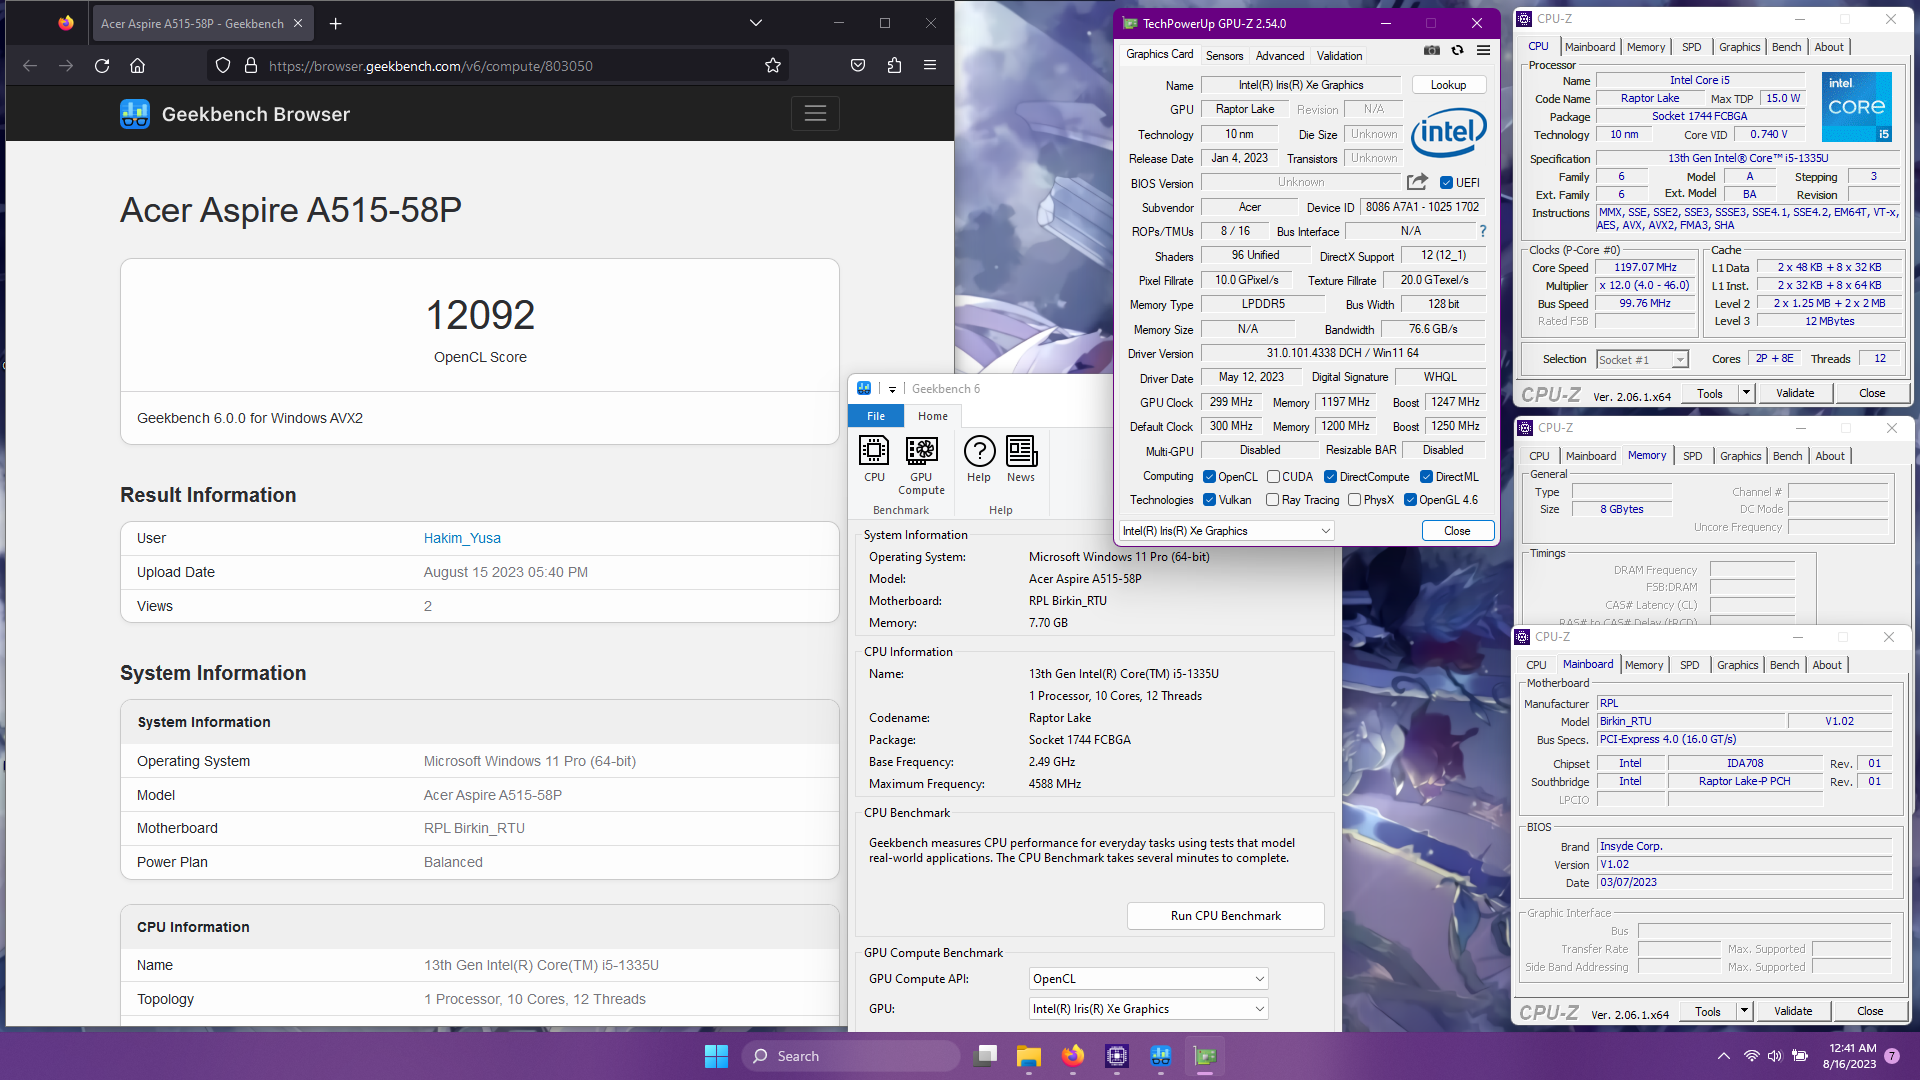Open the Windows Start menu

(x=716, y=1056)
